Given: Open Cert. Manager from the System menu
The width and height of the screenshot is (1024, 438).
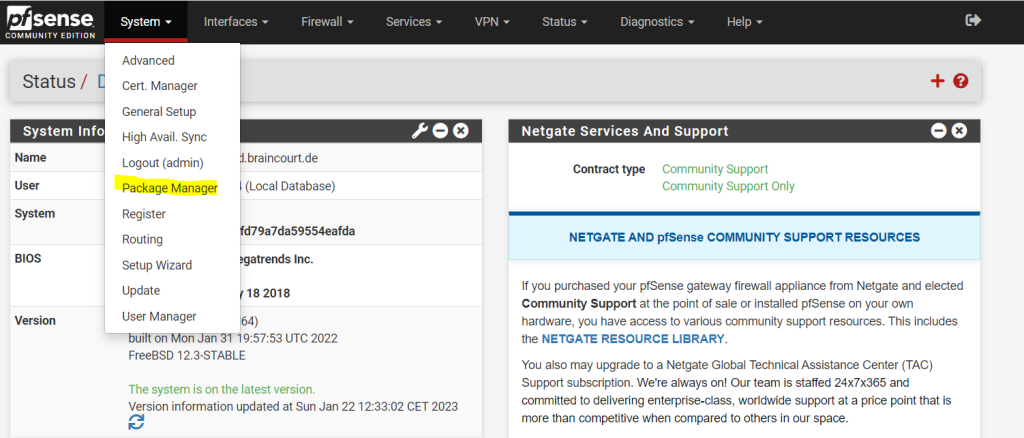Looking at the screenshot, I should pos(172,86).
